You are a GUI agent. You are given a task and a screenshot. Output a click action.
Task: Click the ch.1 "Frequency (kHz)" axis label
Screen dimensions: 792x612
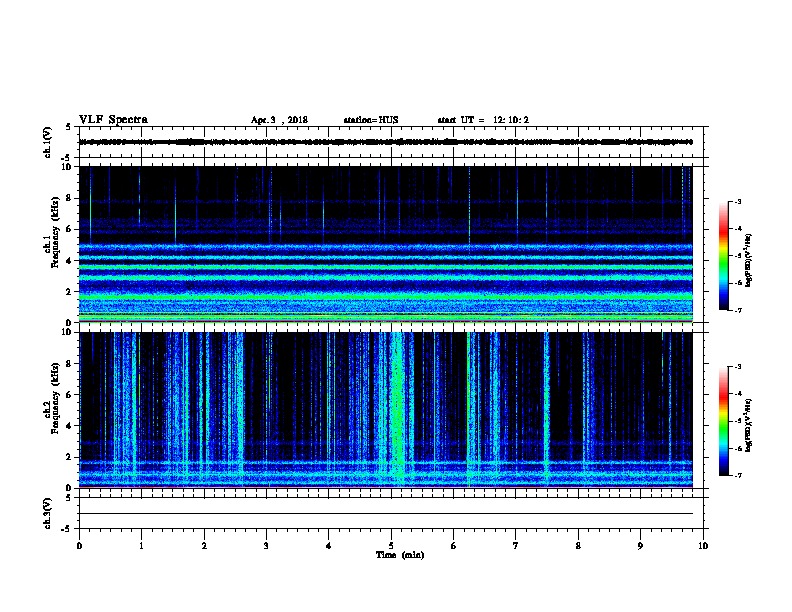point(55,232)
